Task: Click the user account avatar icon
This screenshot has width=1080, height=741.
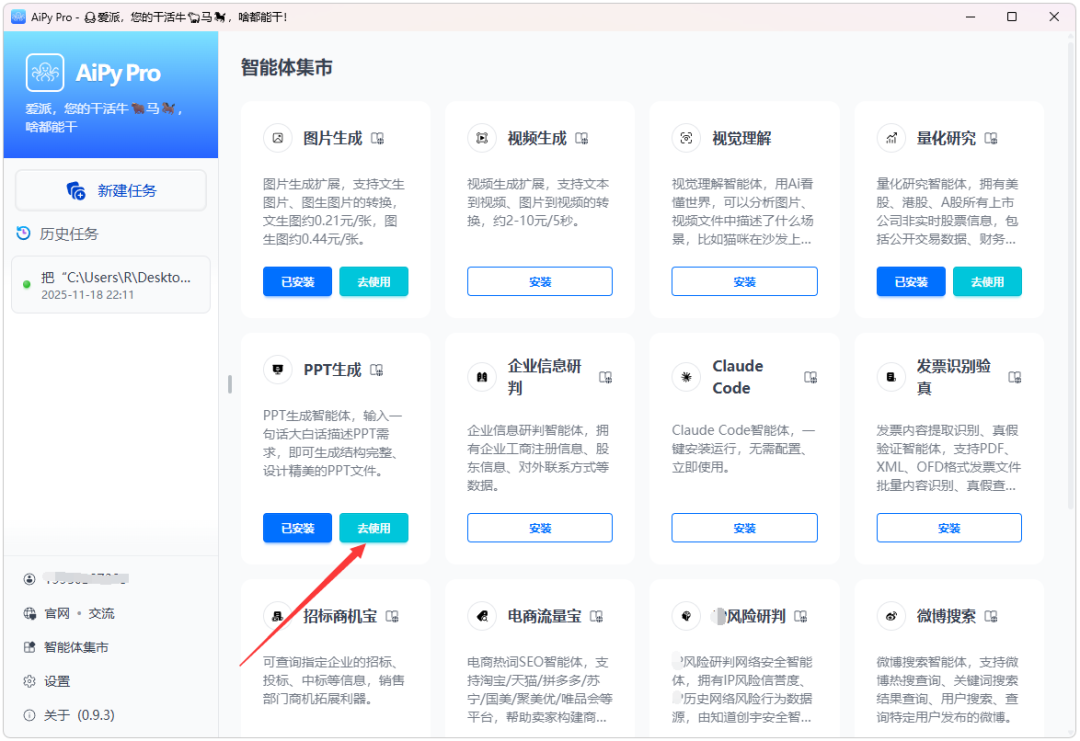Action: [29, 579]
